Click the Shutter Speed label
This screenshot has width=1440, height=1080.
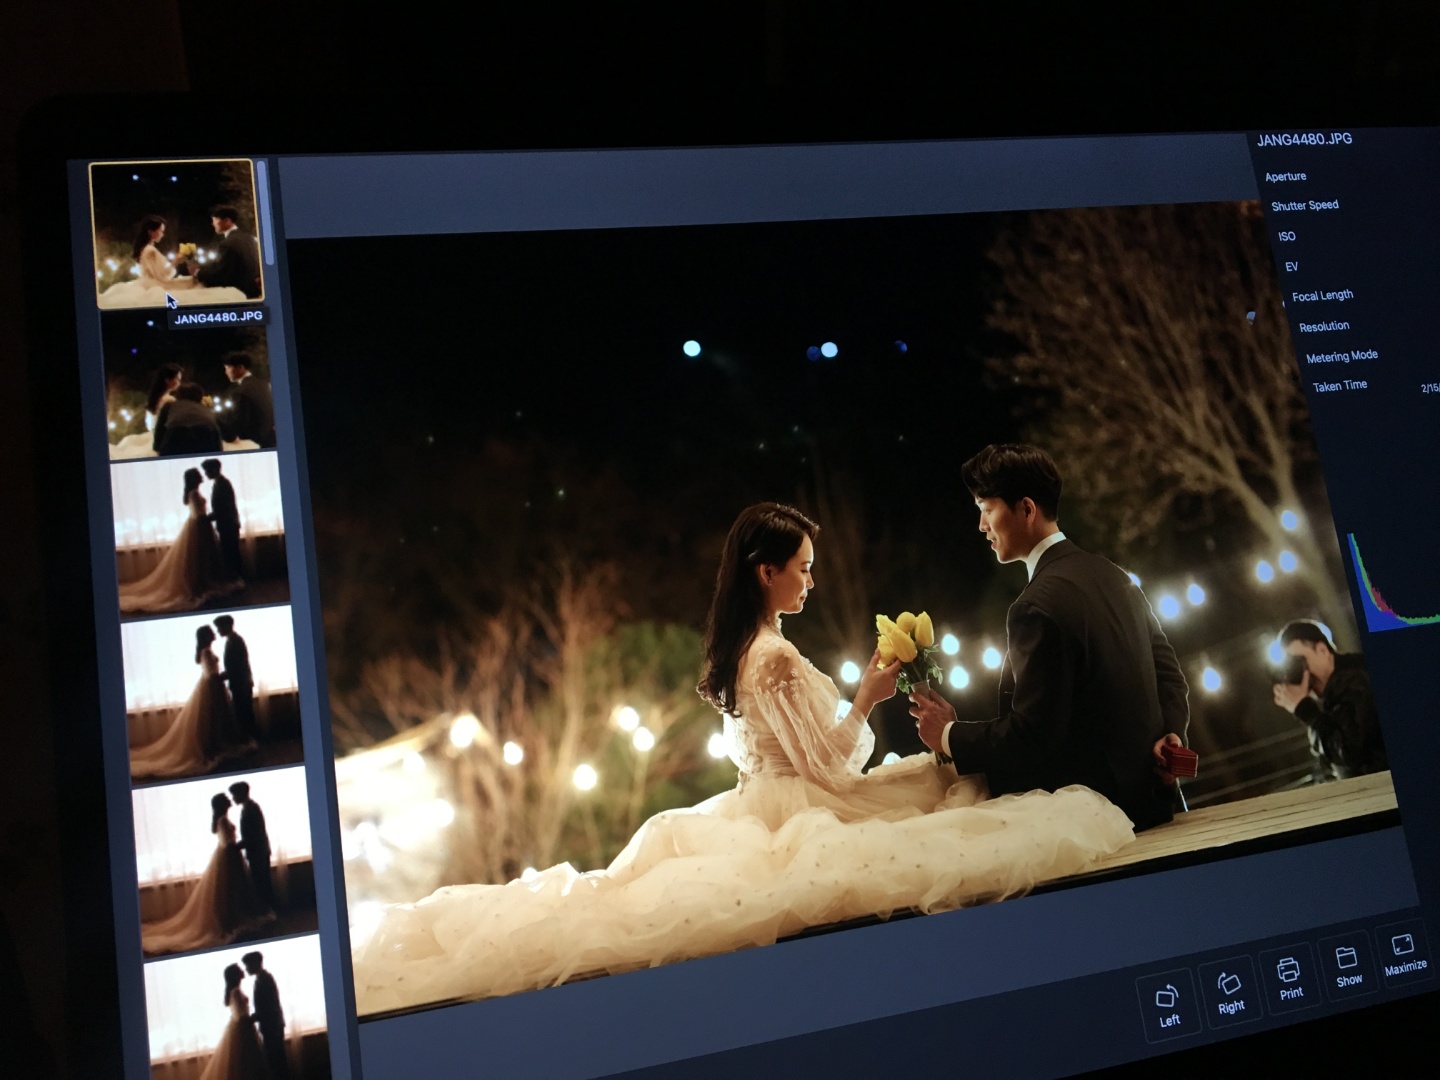[1304, 205]
